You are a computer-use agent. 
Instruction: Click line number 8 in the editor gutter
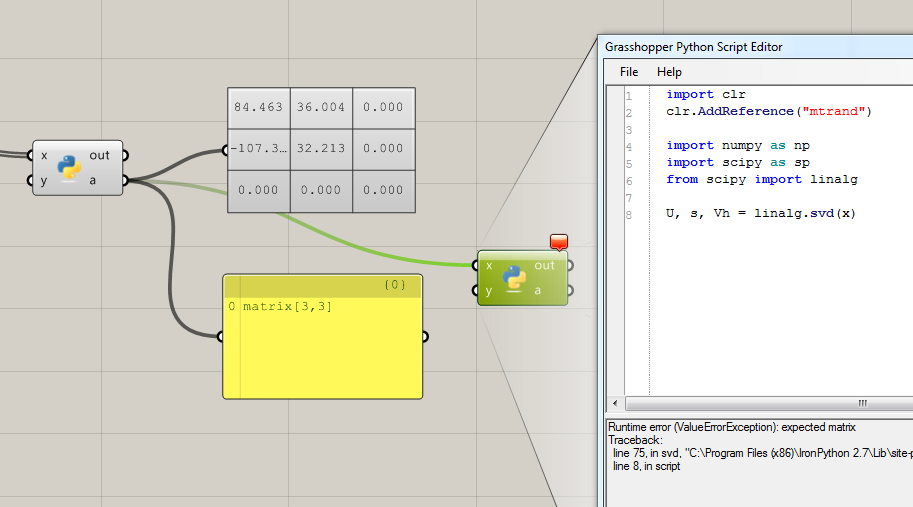point(629,215)
